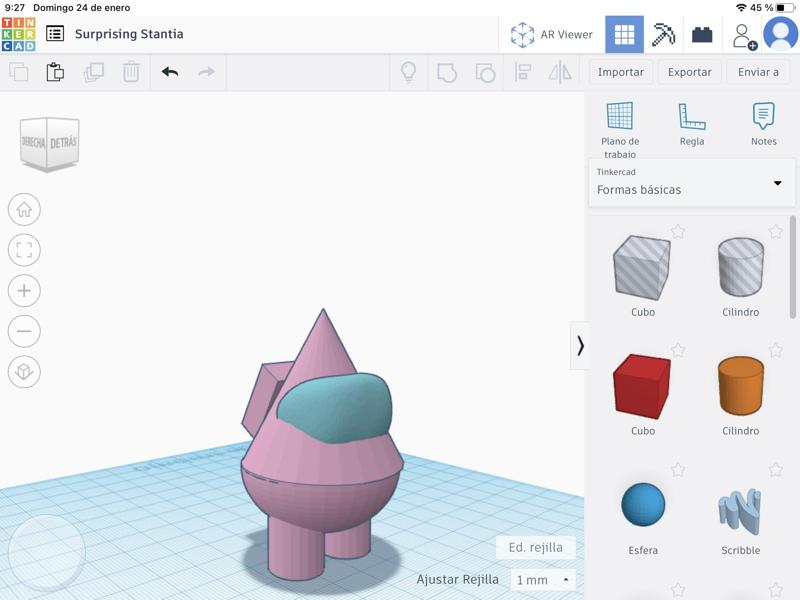This screenshot has width=800, height=600.
Task: Click the Exportar button
Action: click(x=689, y=72)
